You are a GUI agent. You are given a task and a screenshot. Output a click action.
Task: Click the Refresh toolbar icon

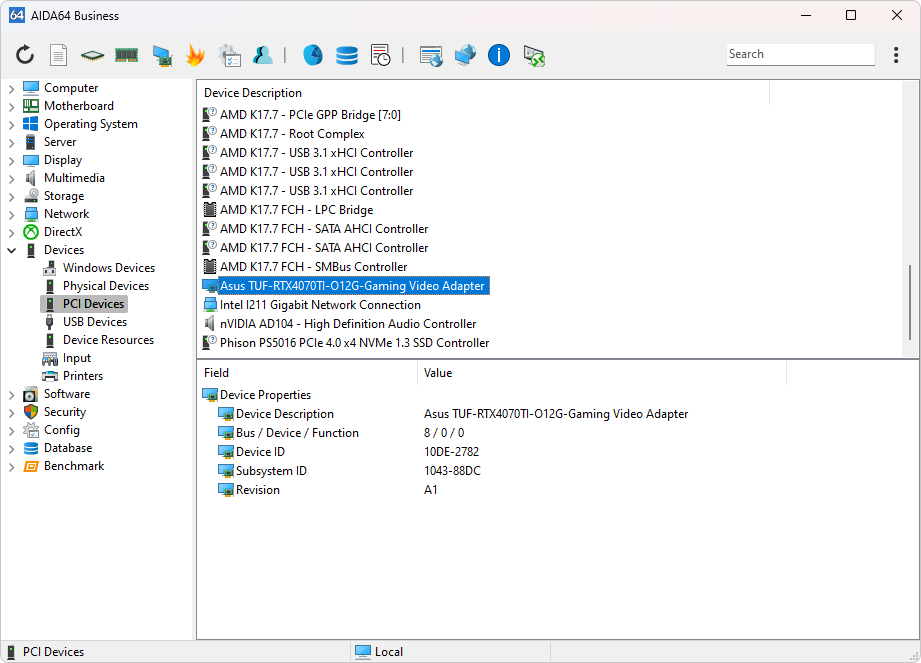pyautogui.click(x=25, y=55)
